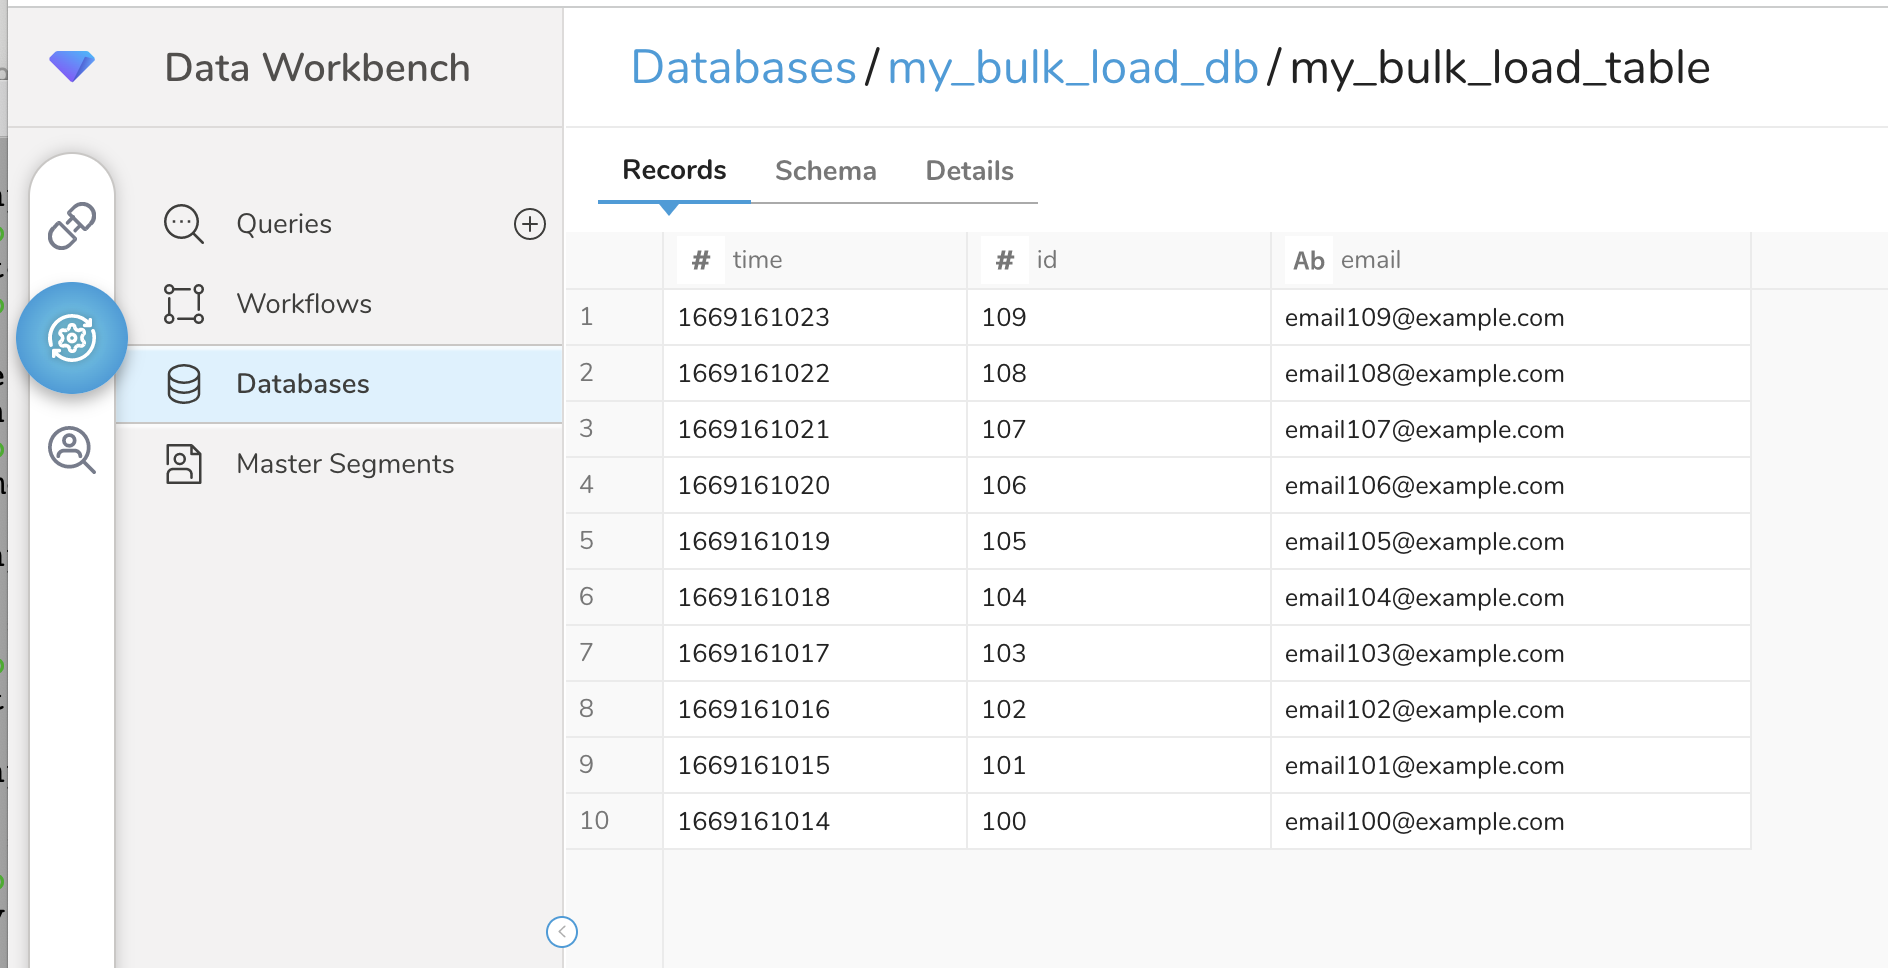Click the Master Segments document icon

tap(184, 464)
